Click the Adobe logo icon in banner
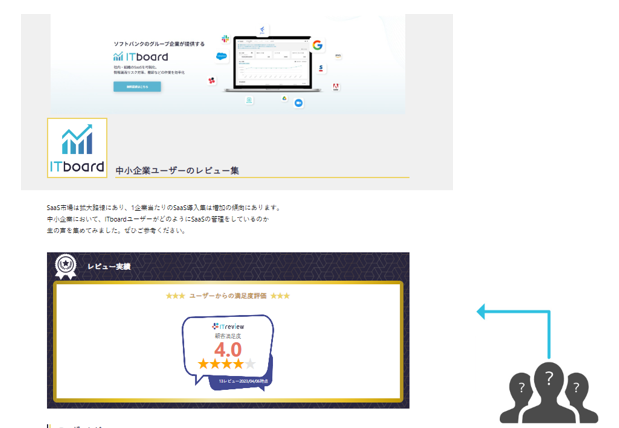This screenshot has height=428, width=619. [x=336, y=86]
